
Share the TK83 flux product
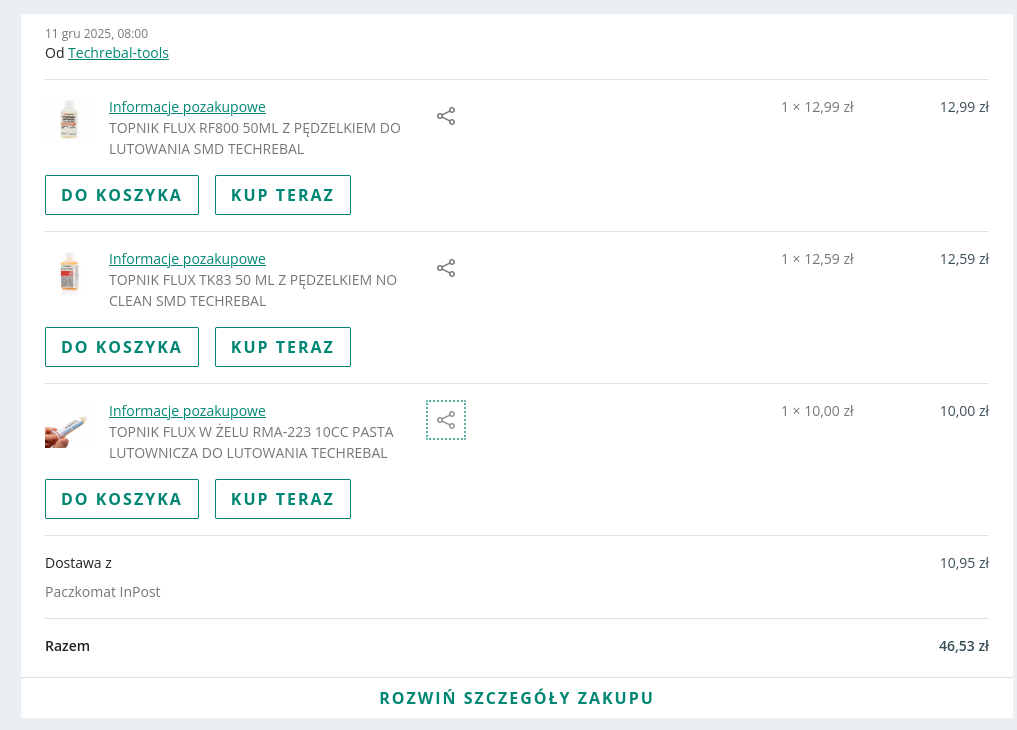pyautogui.click(x=446, y=268)
